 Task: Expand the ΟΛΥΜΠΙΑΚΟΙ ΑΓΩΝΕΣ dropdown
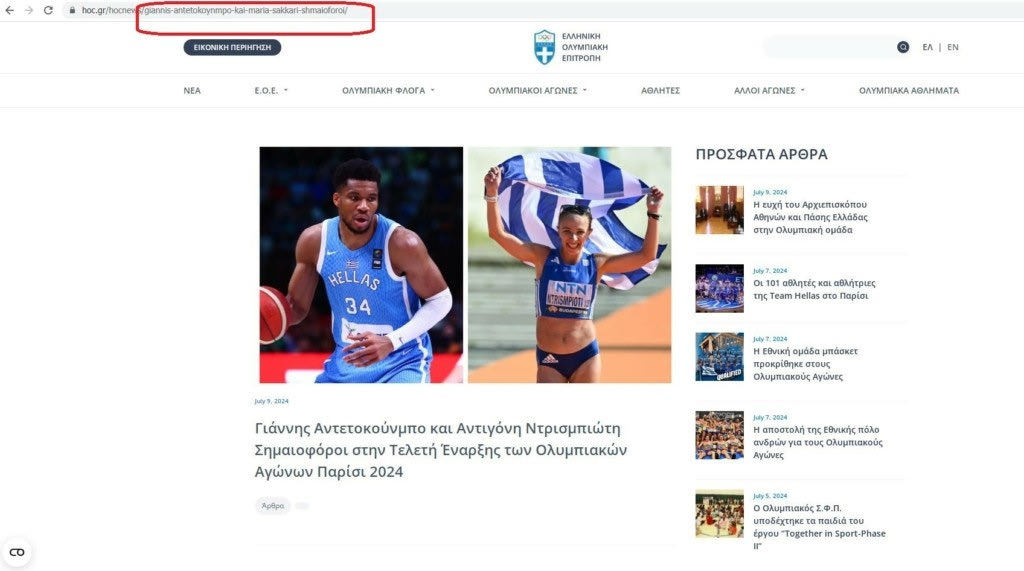[537, 90]
